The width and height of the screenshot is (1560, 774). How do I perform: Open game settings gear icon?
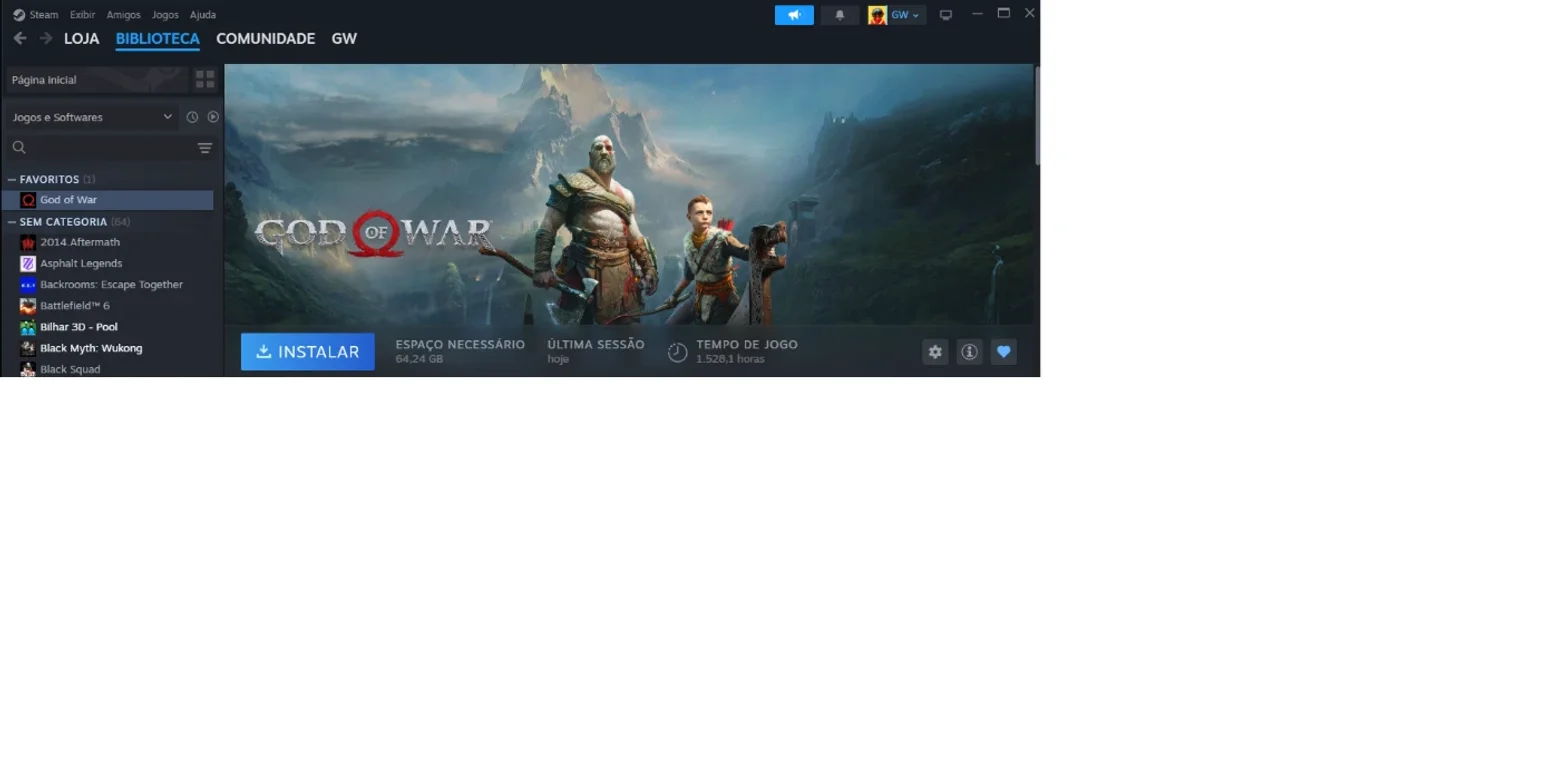point(935,352)
